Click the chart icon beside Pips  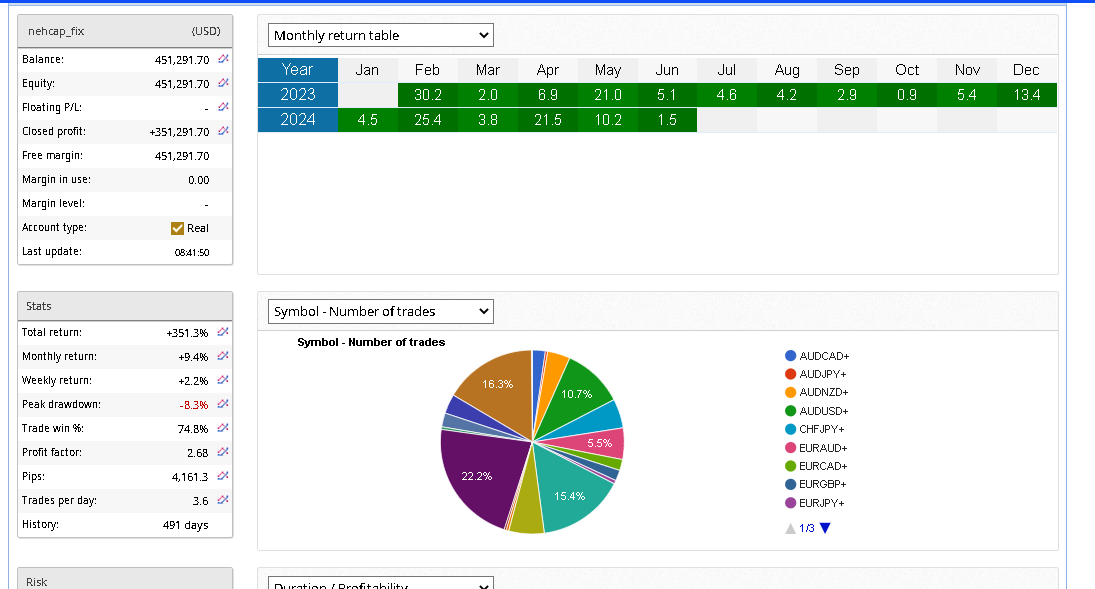(x=222, y=476)
